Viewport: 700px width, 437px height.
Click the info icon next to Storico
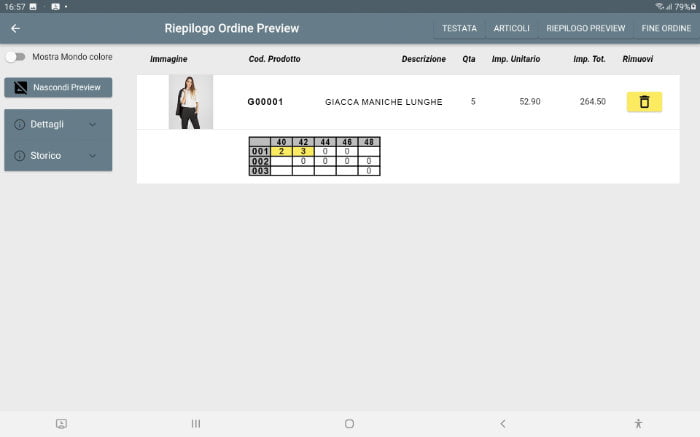[x=20, y=155]
